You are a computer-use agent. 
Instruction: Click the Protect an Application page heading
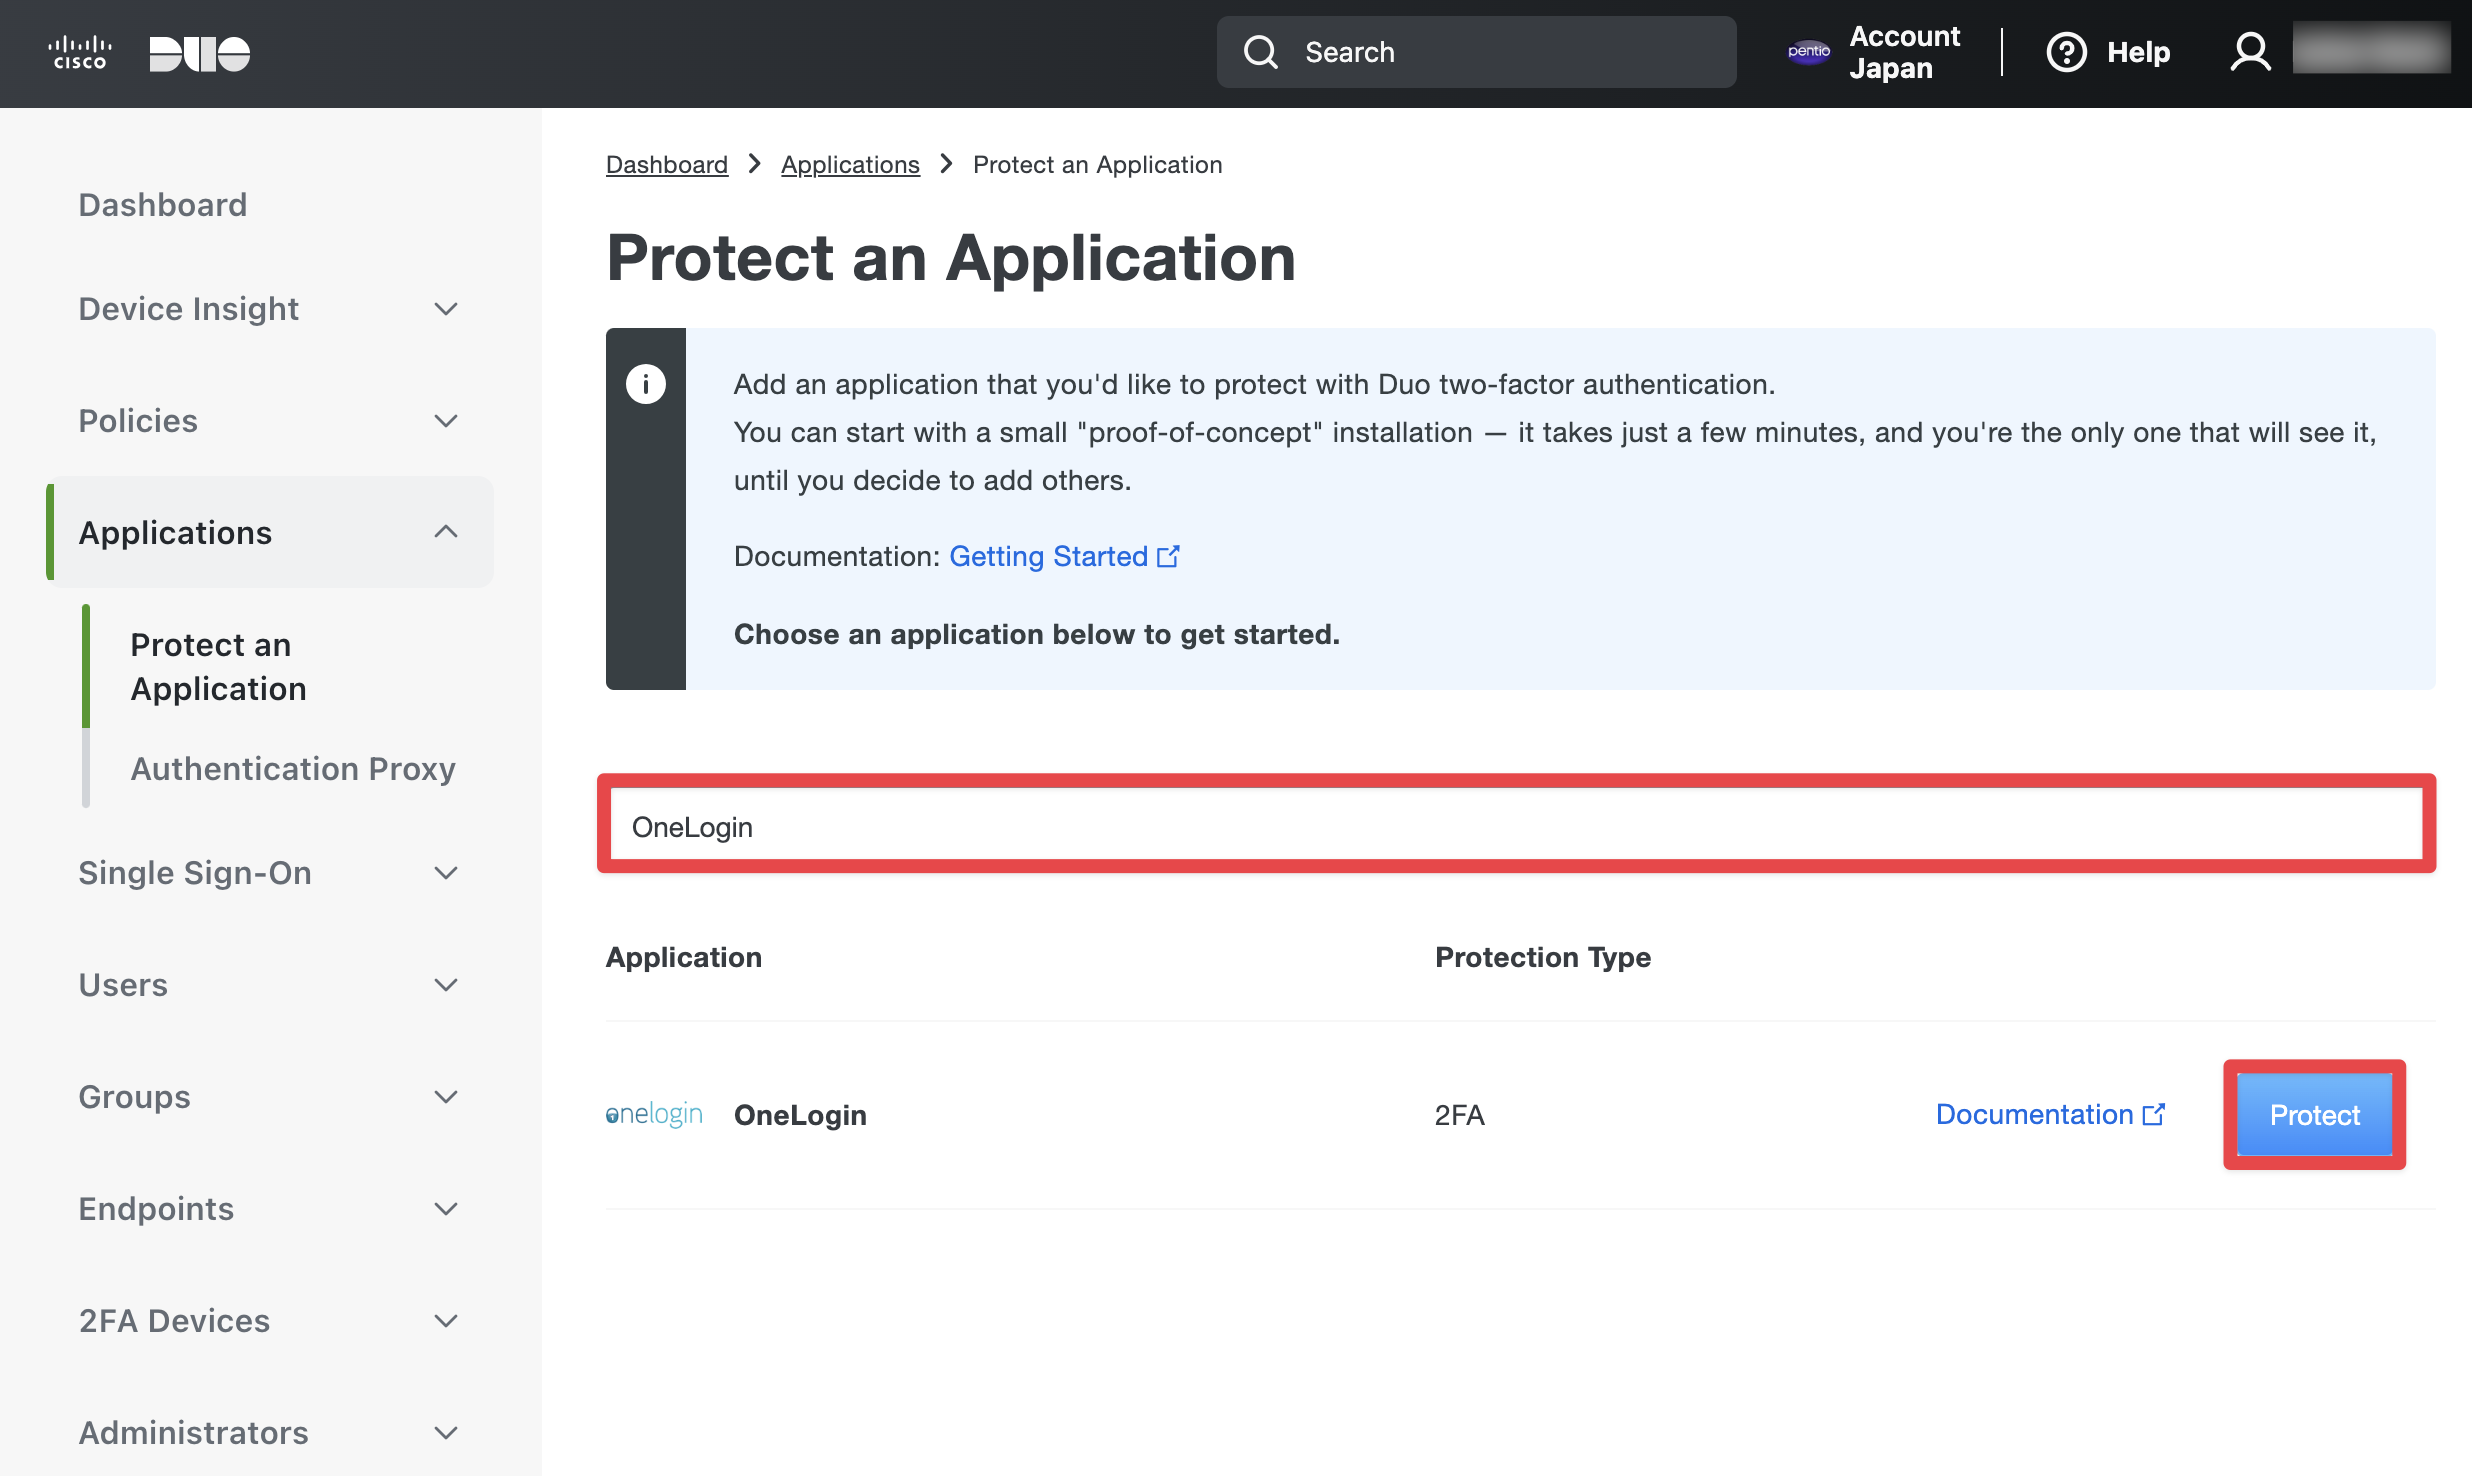coord(951,258)
